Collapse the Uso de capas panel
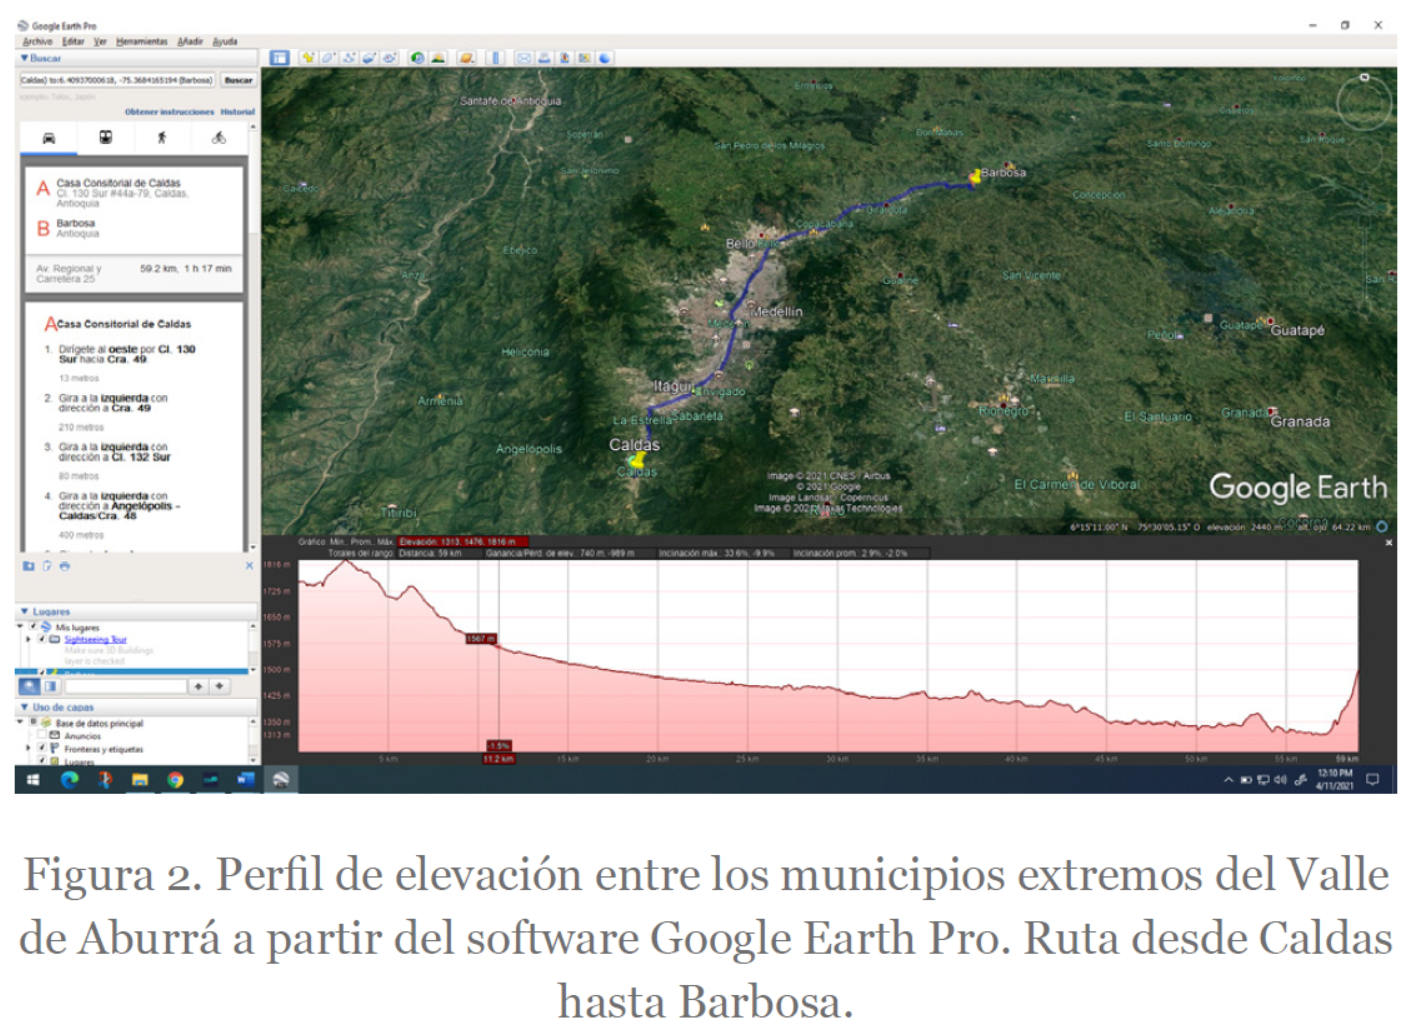The width and height of the screenshot is (1409, 1034). [x=24, y=707]
